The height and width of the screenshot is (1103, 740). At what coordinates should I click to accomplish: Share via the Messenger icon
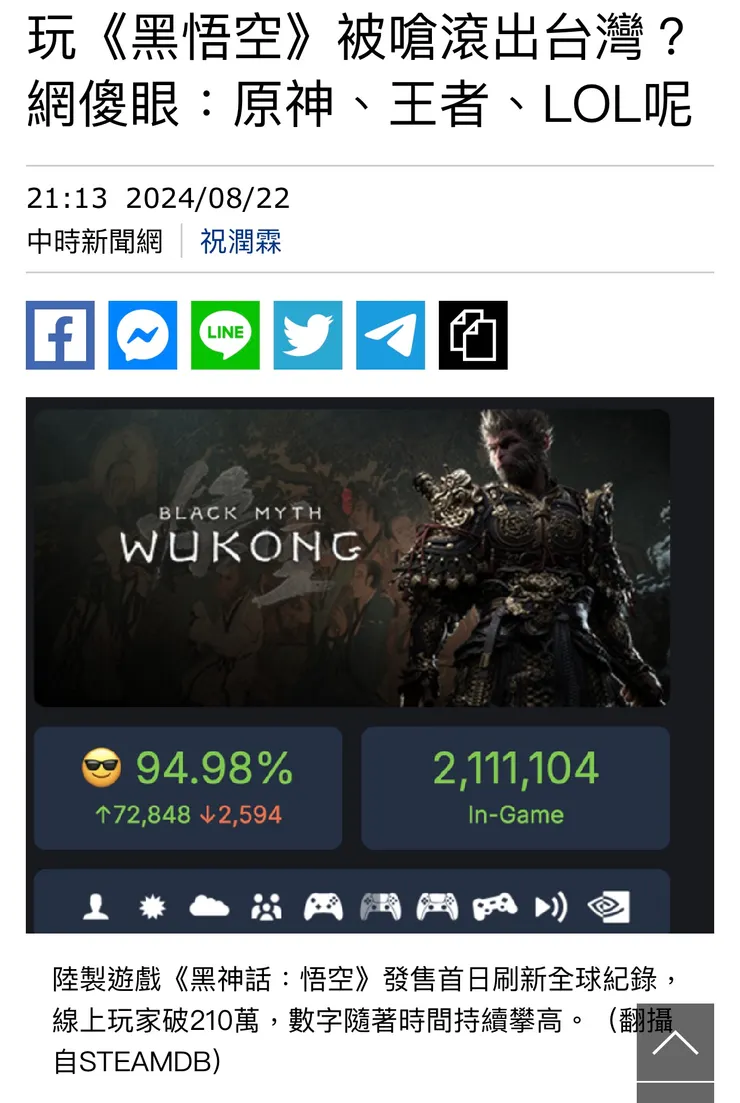click(143, 336)
